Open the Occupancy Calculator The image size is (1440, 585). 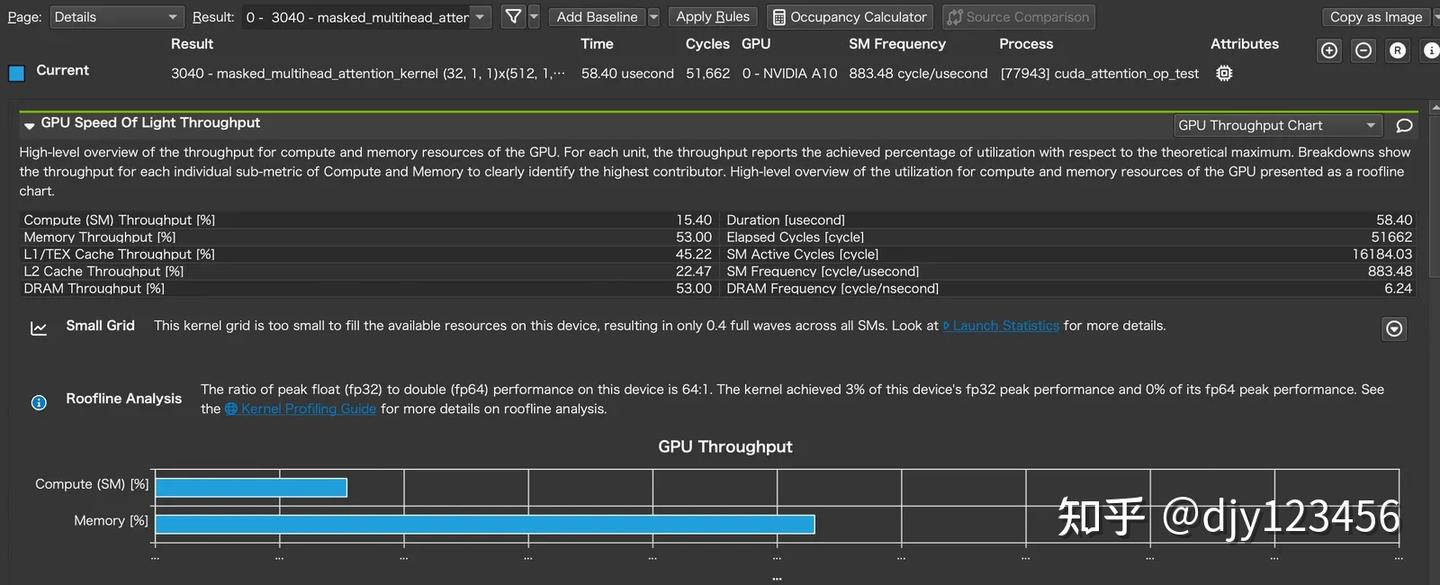tap(850, 17)
